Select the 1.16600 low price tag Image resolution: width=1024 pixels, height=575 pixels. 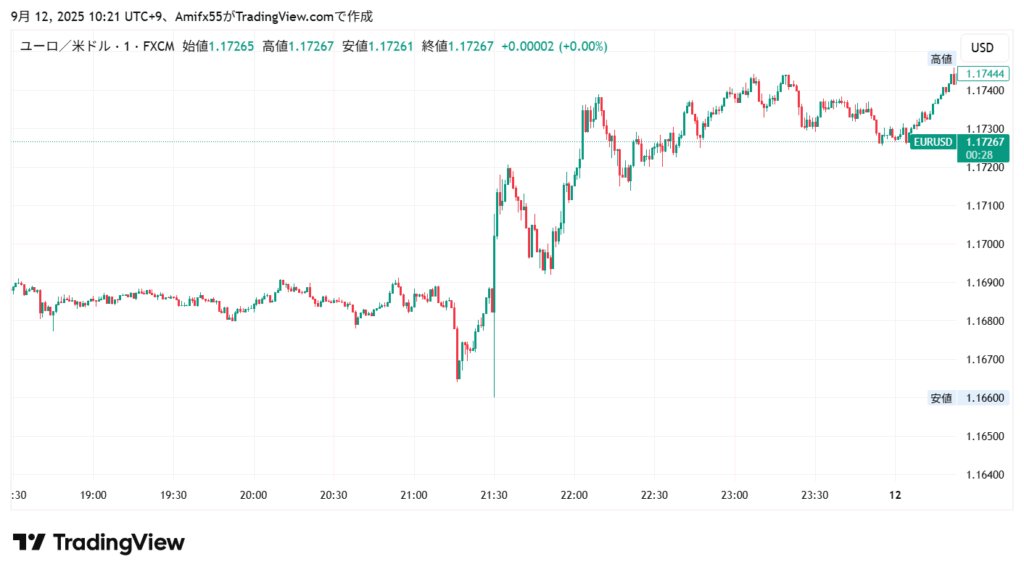click(982, 398)
